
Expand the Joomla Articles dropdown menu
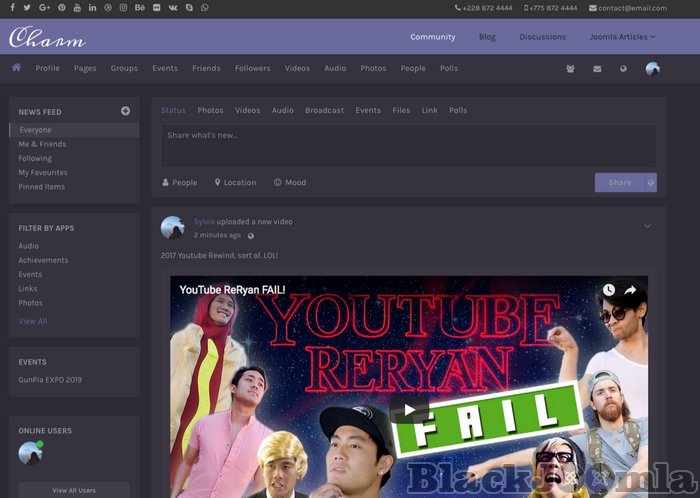622,37
